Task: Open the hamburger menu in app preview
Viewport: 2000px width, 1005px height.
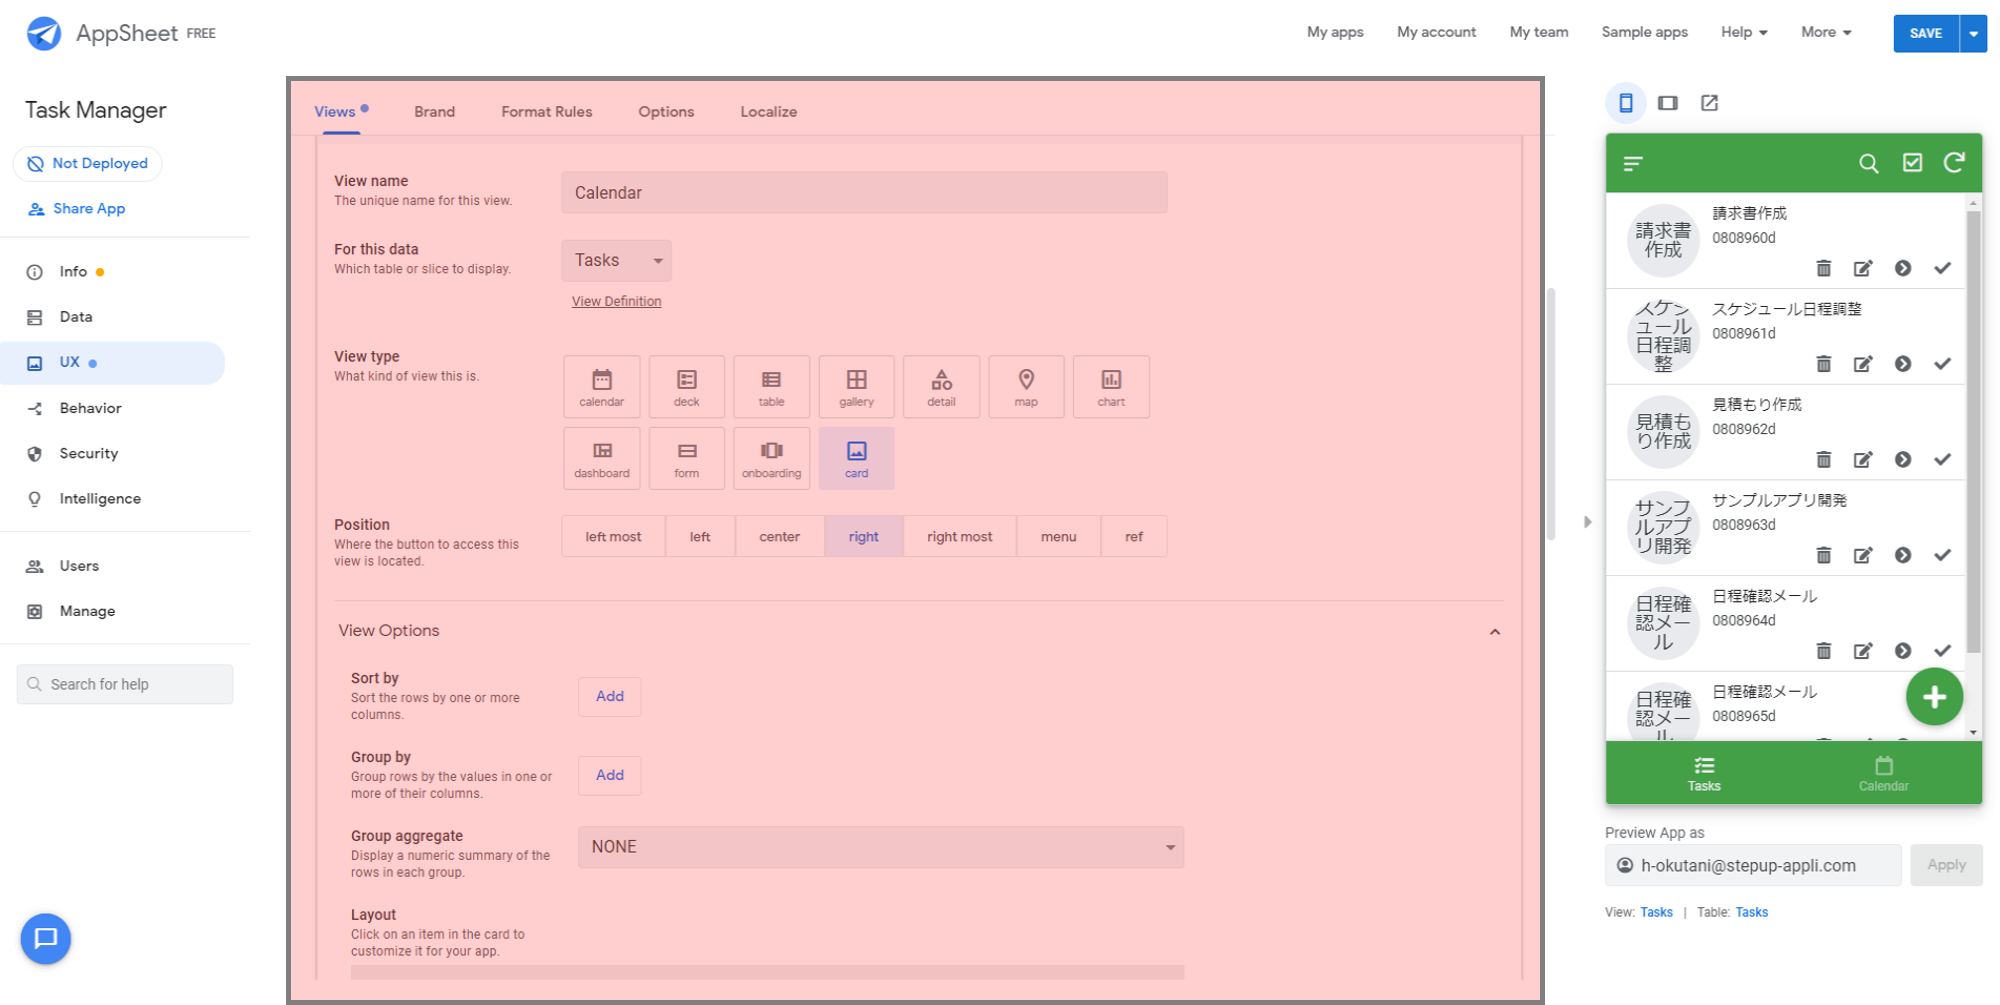Action: tap(1633, 163)
